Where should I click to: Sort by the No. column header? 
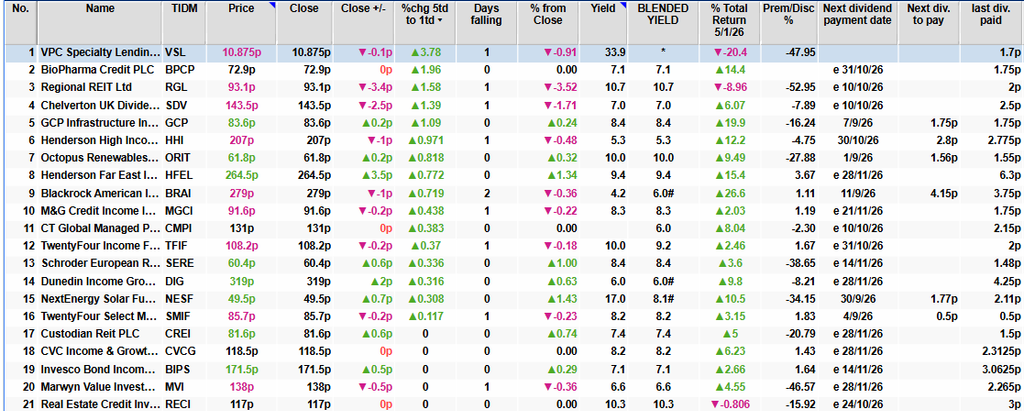click(20, 22)
